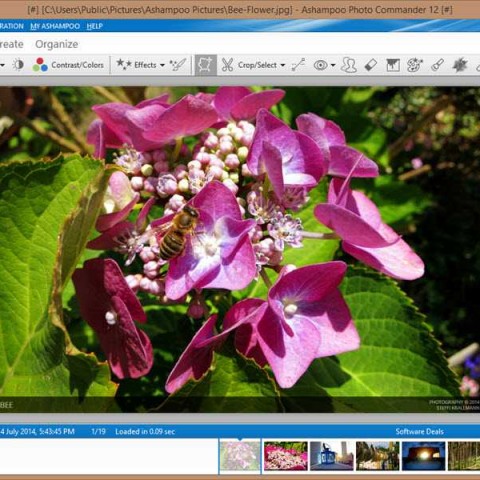Select the paint palette tool

(415, 65)
